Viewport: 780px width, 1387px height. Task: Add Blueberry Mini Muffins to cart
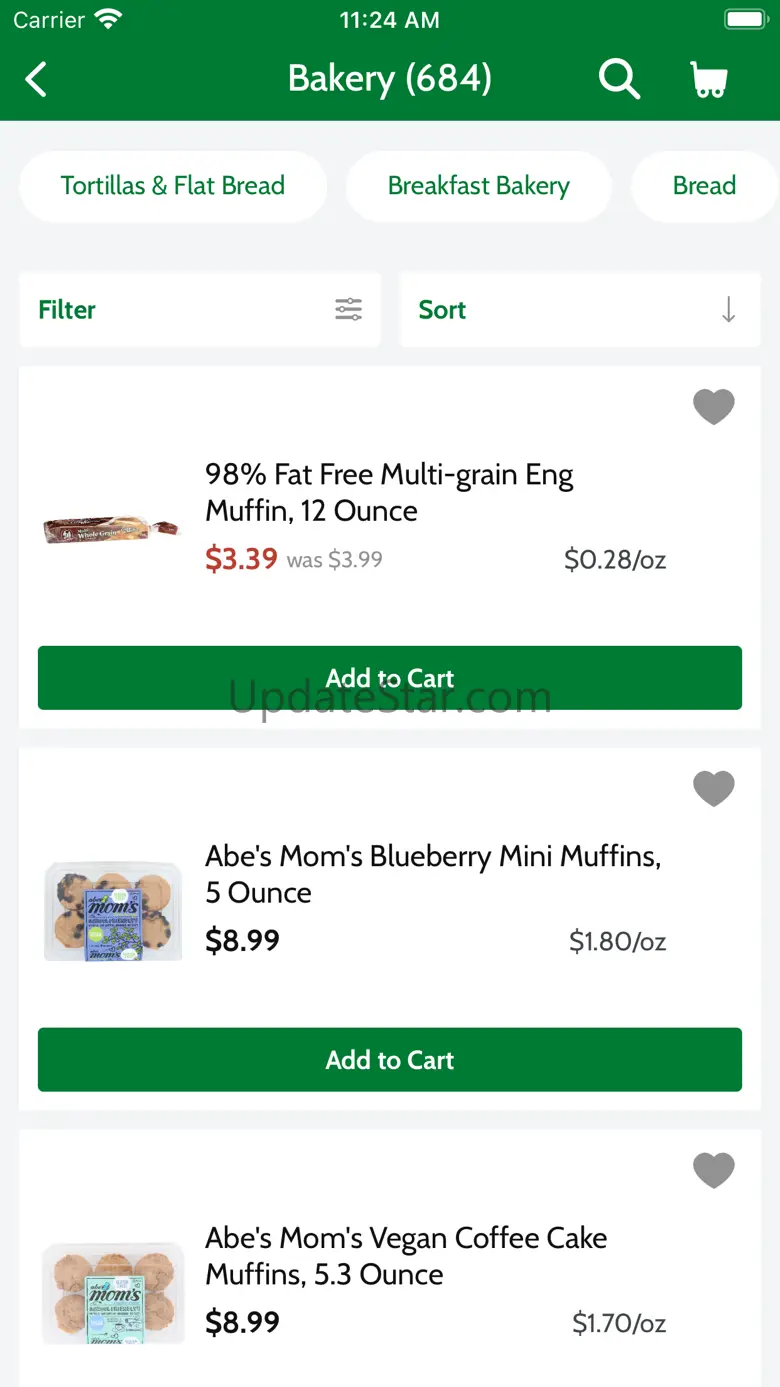(x=390, y=1060)
